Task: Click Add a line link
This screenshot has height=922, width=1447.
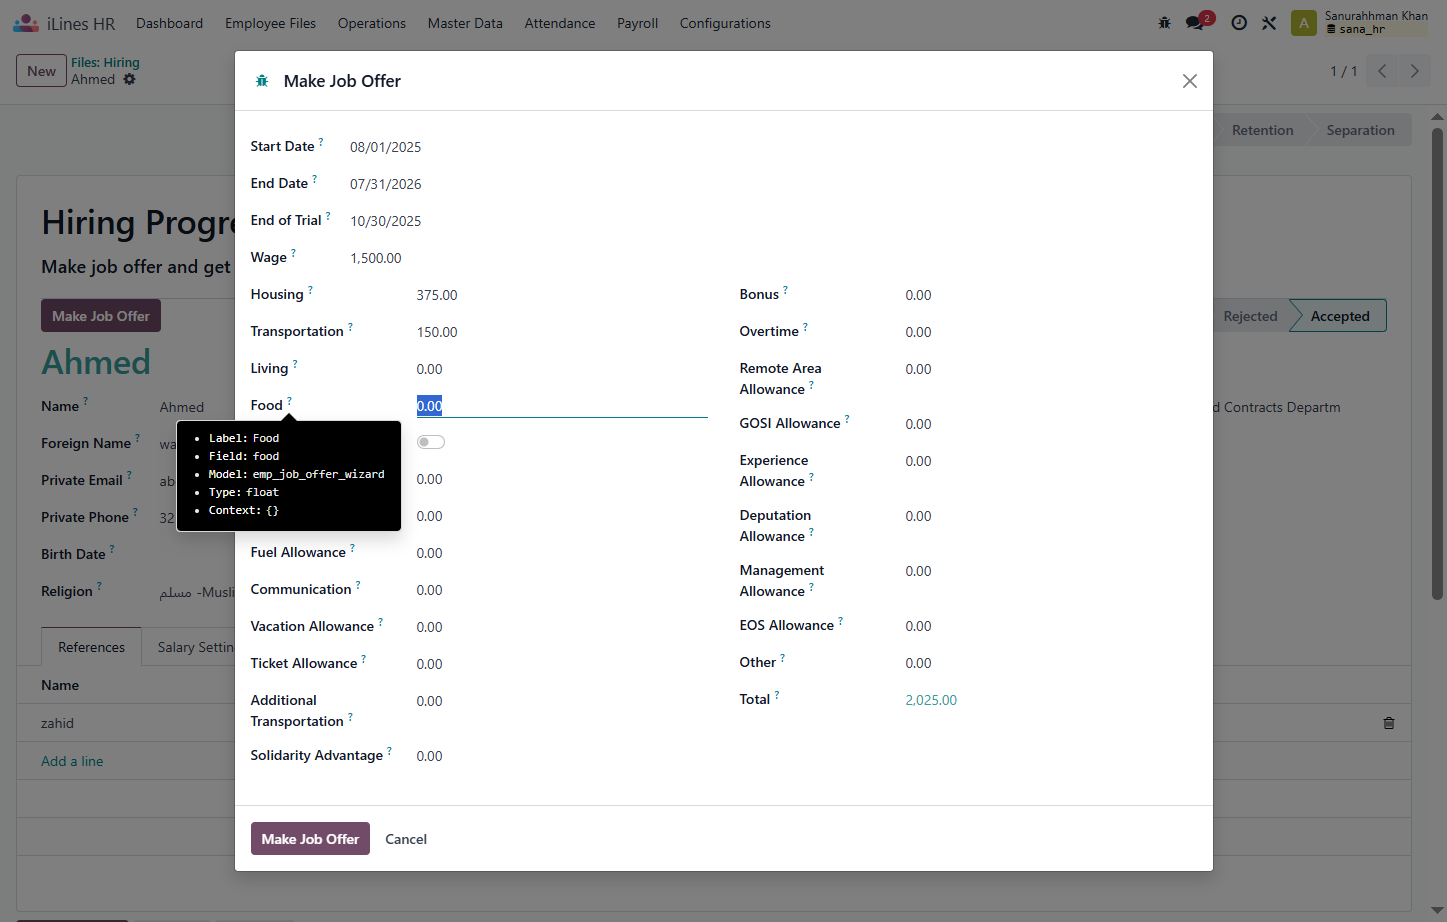Action: (72, 761)
